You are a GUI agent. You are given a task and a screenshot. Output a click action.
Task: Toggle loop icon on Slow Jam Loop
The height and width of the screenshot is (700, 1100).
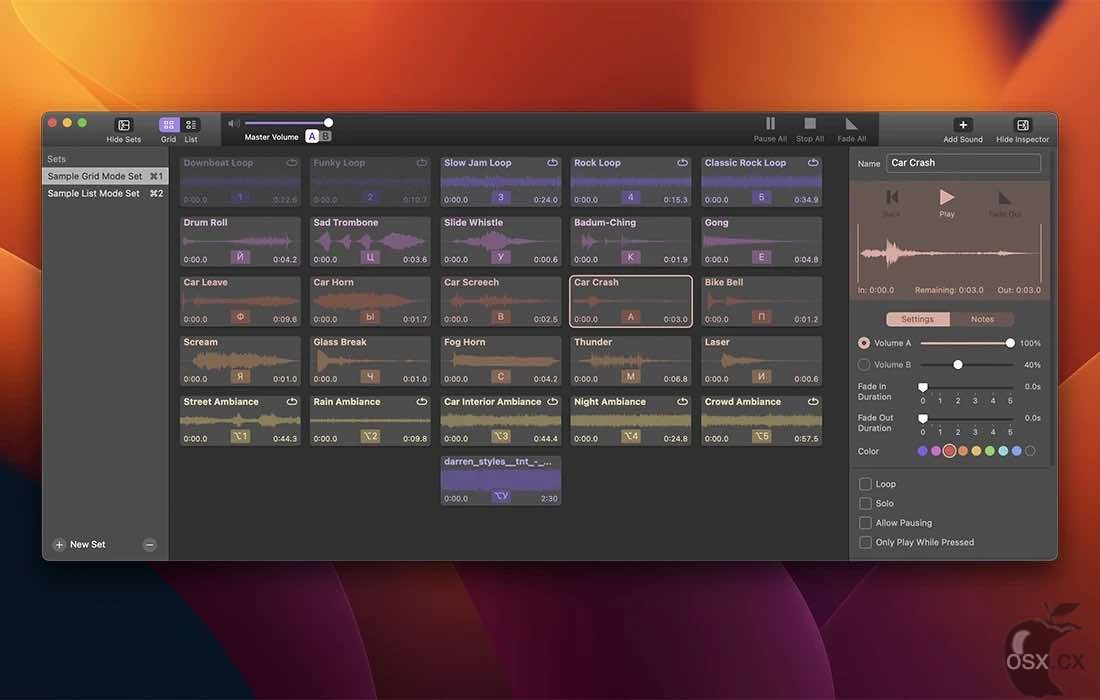click(x=552, y=163)
